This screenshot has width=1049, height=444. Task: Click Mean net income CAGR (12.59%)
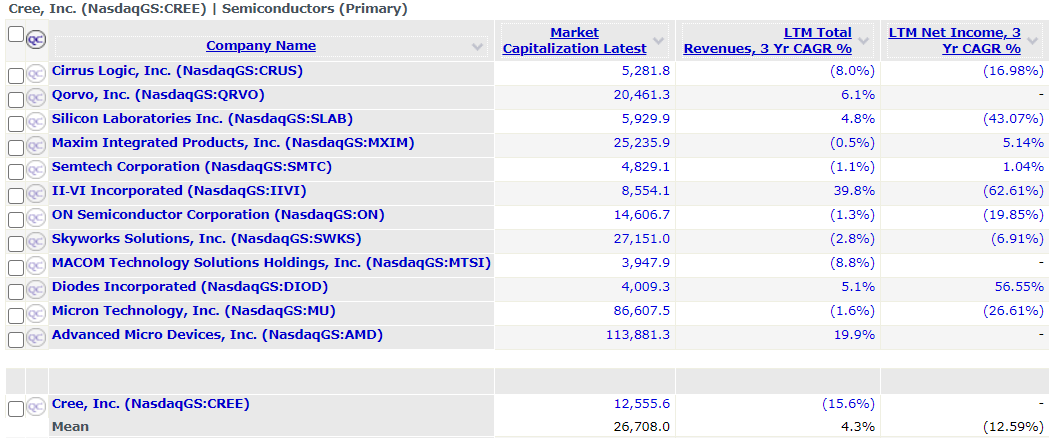tap(1013, 427)
